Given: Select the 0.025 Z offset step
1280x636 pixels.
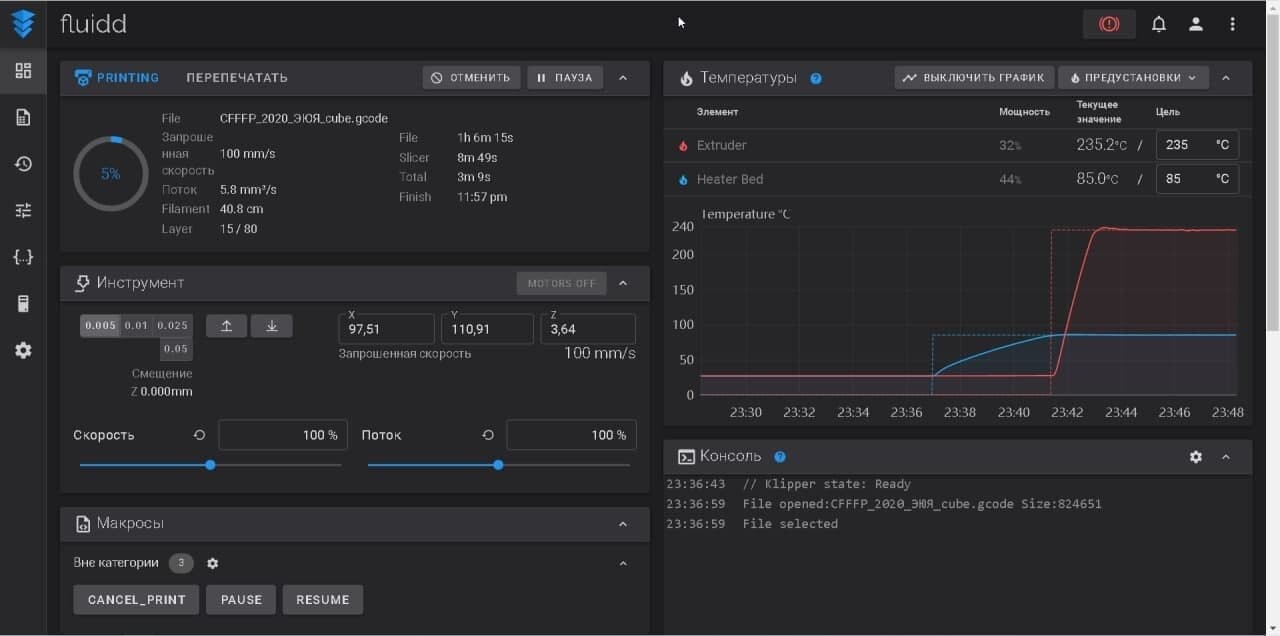Looking at the screenshot, I should tap(173, 326).
